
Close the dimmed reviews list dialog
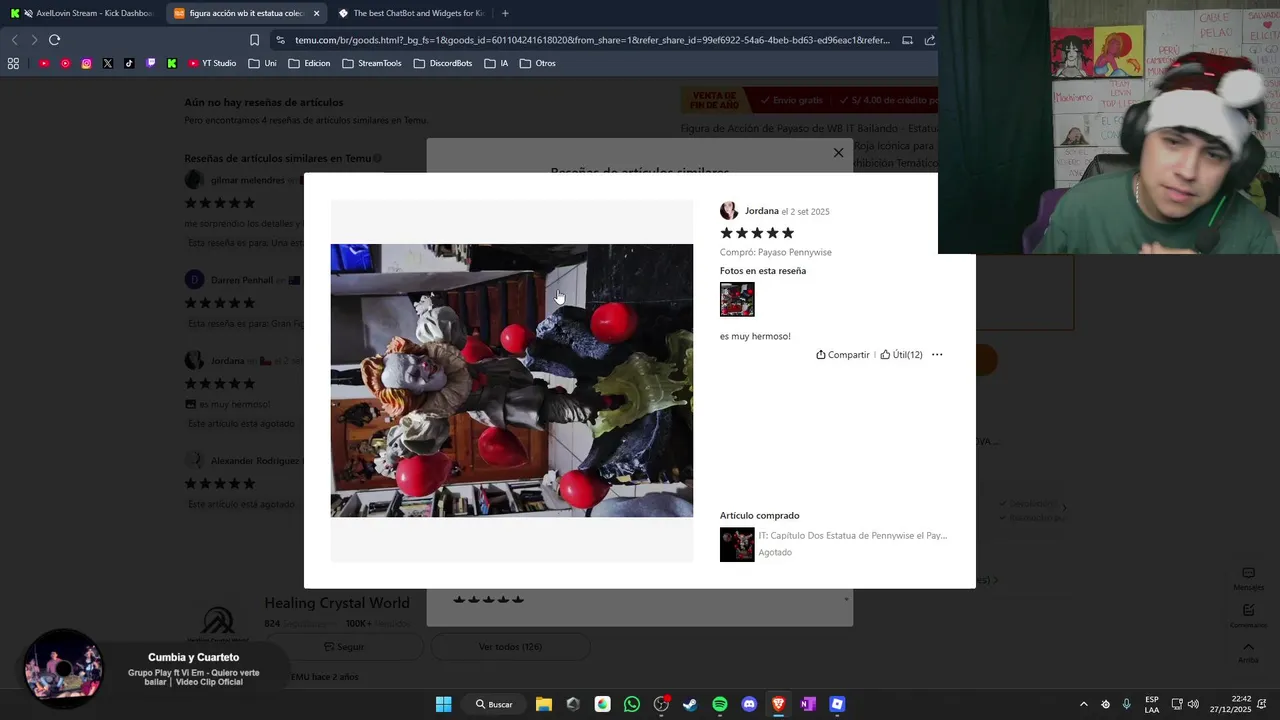point(838,153)
